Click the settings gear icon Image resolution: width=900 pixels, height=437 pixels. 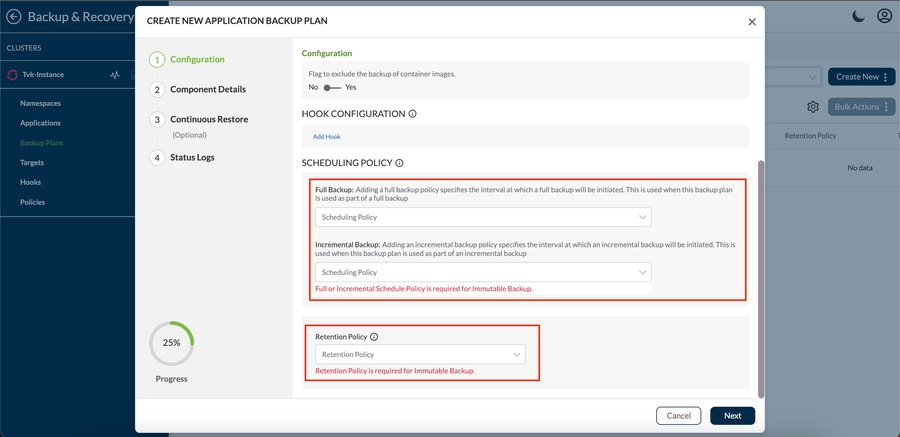point(813,107)
